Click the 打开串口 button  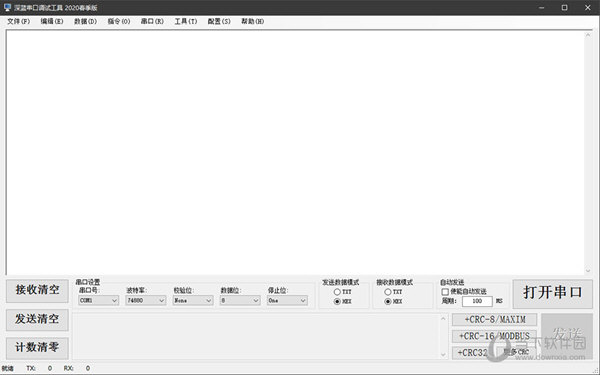coord(553,293)
